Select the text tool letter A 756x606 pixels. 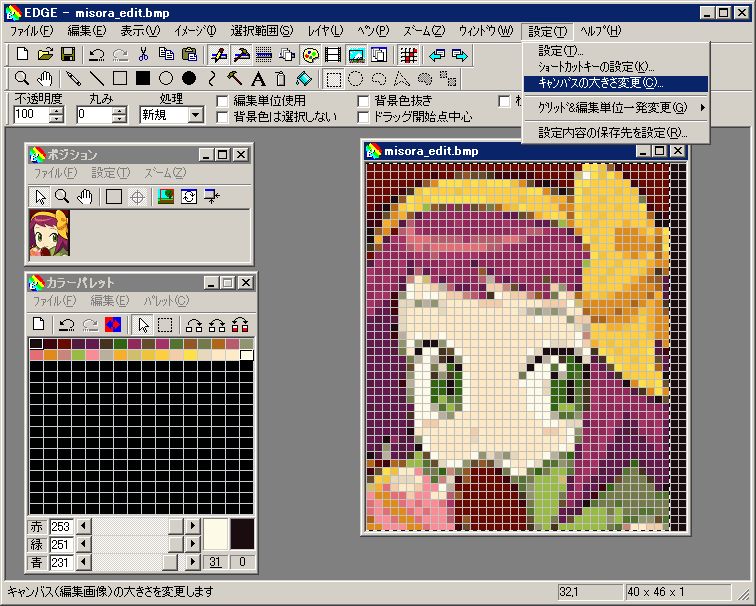tap(258, 78)
